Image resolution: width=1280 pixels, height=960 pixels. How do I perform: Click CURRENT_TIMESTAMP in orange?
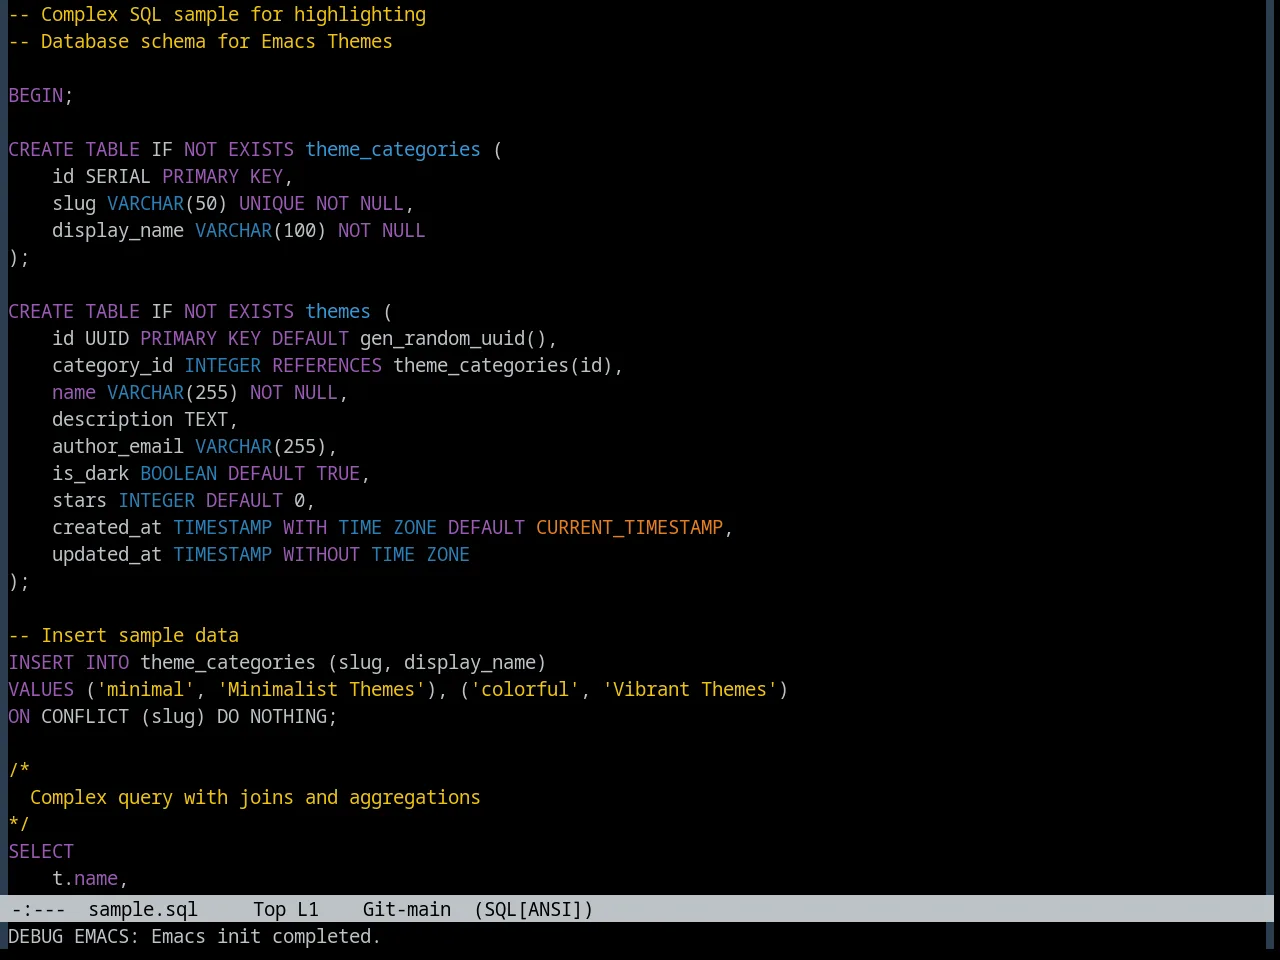[629, 527]
